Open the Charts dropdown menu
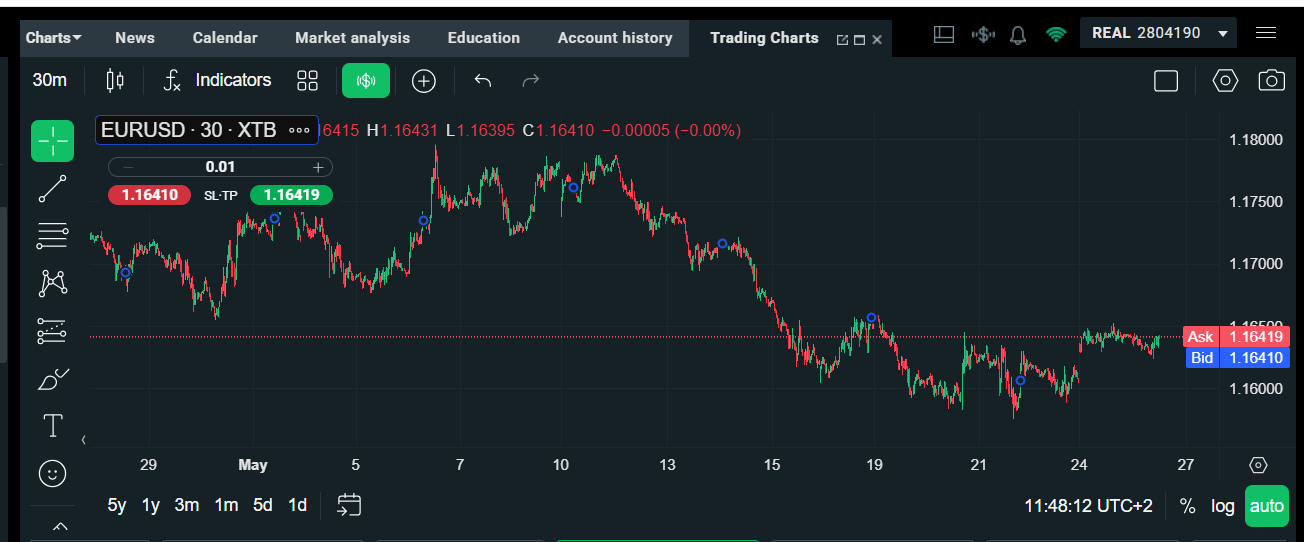The image size is (1304, 542). 54,38
